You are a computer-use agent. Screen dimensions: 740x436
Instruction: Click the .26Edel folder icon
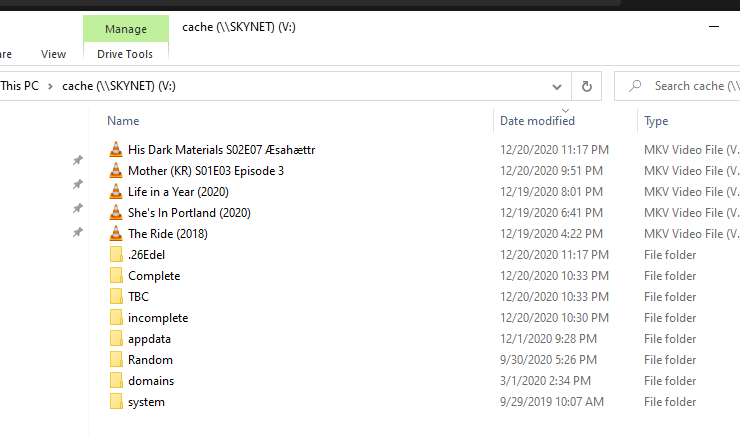coord(116,255)
